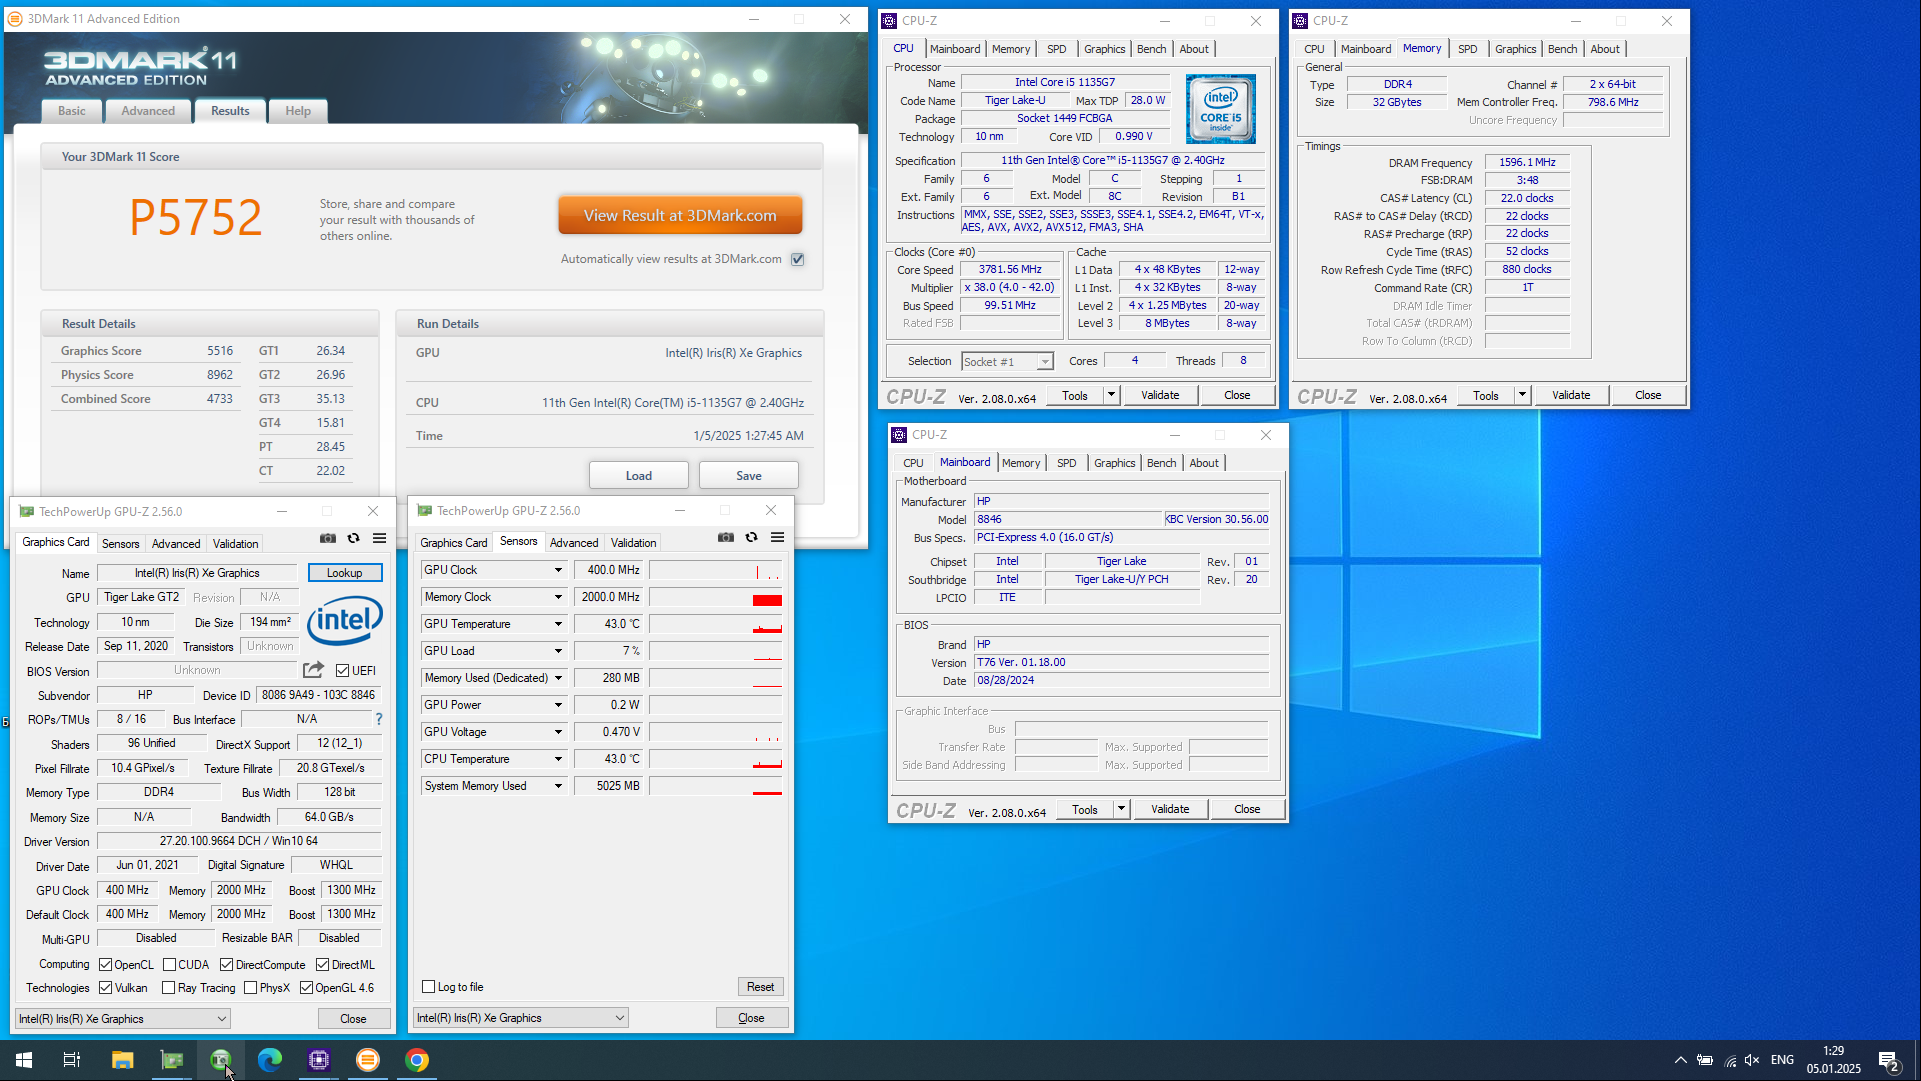Click Intel logo in GPU-Z window
The image size is (1921, 1081).
coord(344,620)
